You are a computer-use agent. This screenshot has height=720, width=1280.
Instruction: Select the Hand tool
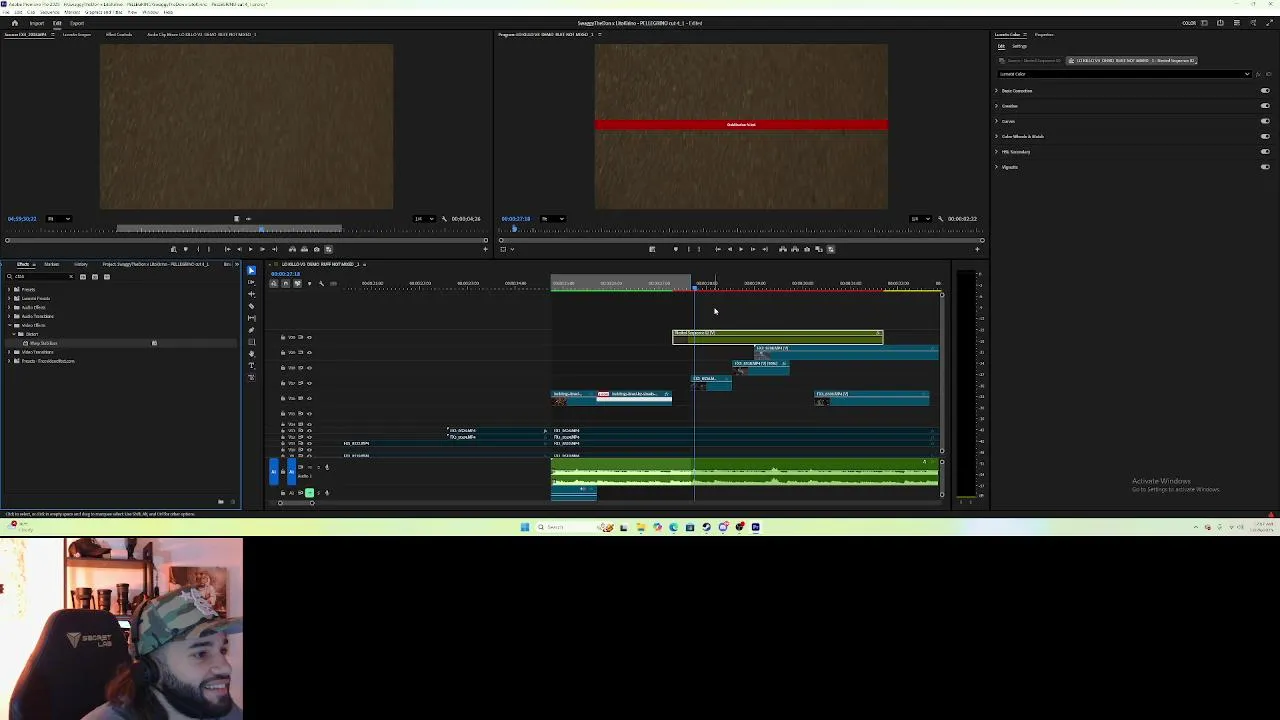pyautogui.click(x=251, y=354)
